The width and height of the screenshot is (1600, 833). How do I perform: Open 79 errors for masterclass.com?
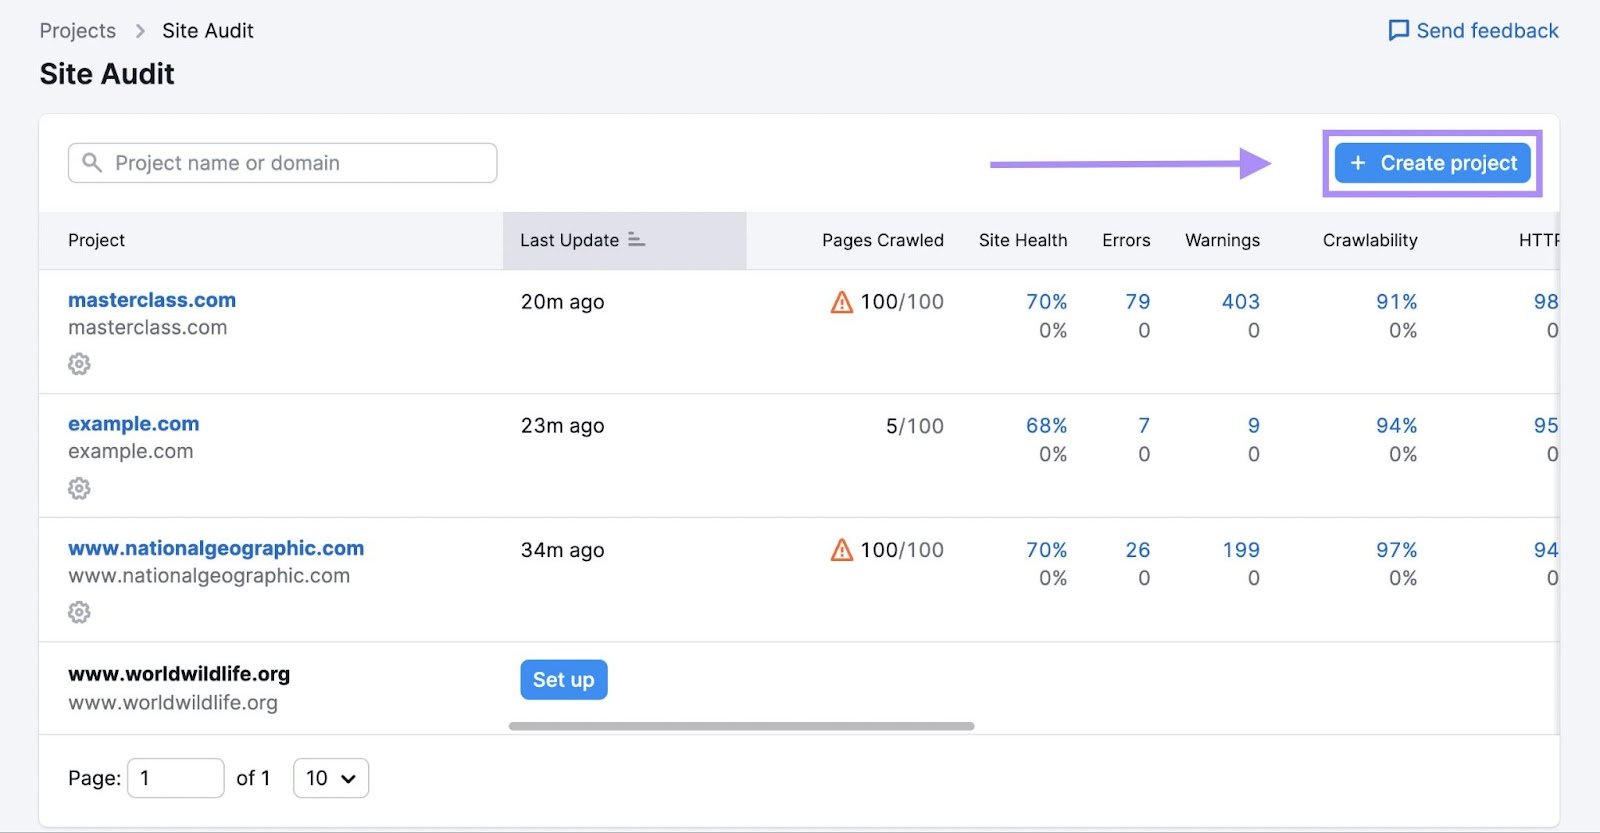click(x=1138, y=301)
